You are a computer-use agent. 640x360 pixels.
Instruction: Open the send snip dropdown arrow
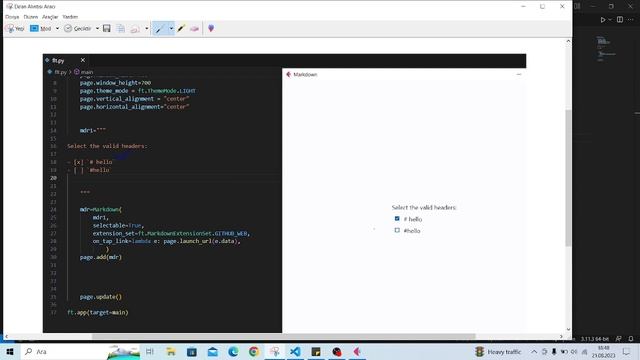(147, 29)
